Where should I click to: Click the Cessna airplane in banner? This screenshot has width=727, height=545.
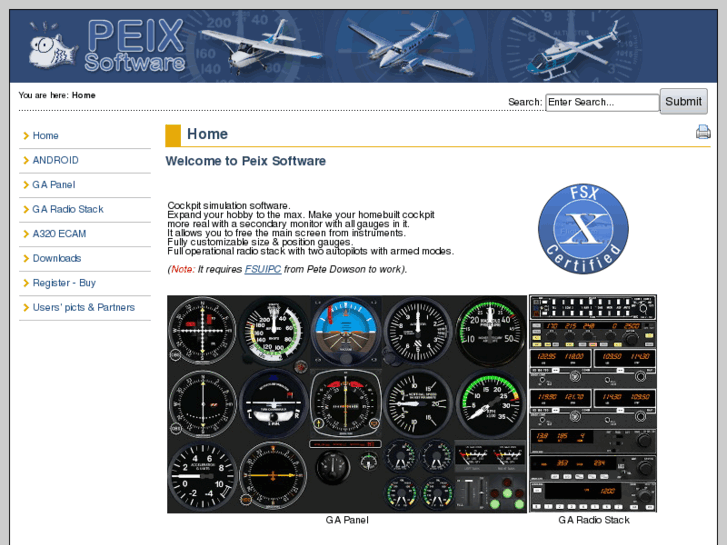click(x=261, y=46)
